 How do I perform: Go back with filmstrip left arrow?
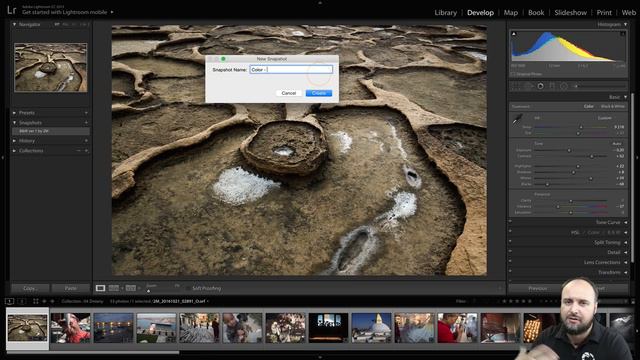44,301
